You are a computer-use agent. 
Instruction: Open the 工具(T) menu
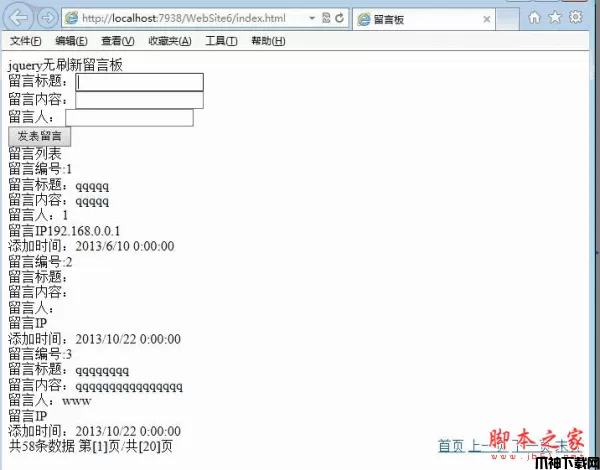pyautogui.click(x=221, y=41)
